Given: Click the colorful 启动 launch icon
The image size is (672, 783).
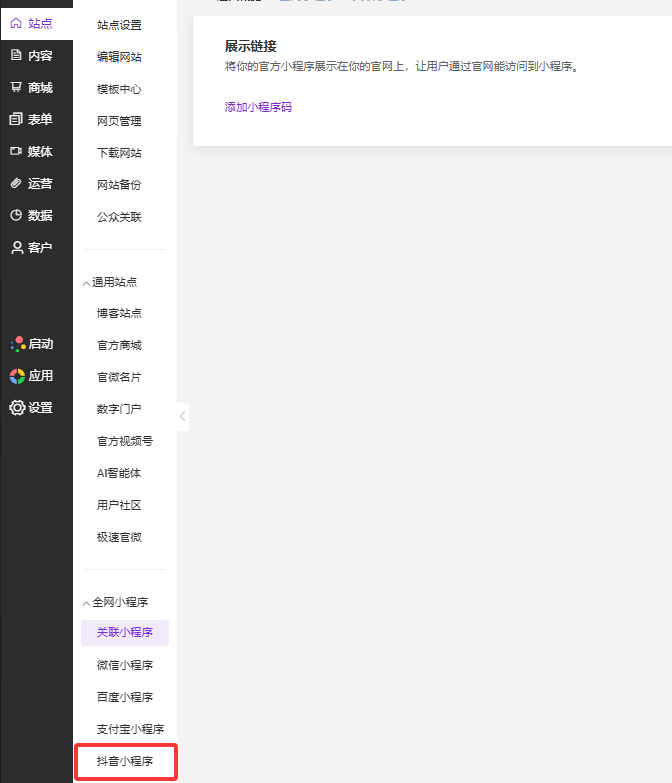Looking at the screenshot, I should pyautogui.click(x=17, y=343).
